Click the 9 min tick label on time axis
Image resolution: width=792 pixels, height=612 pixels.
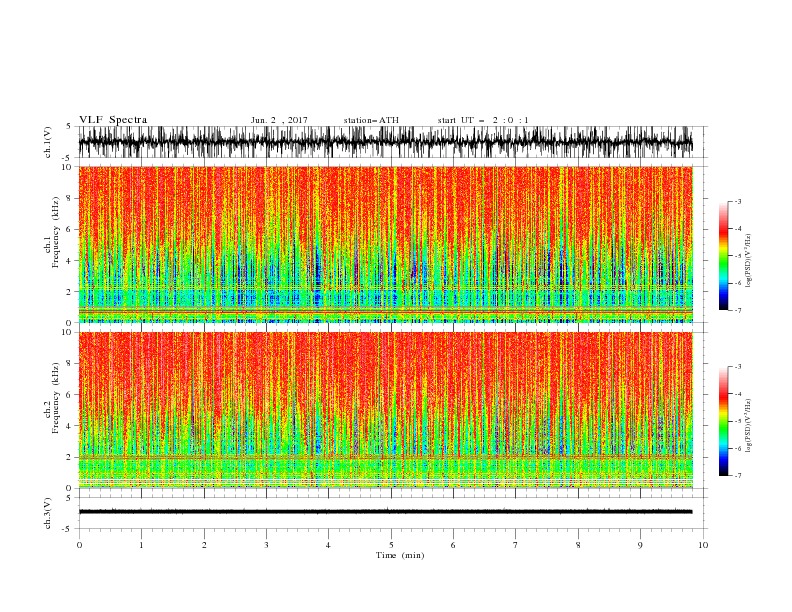tap(640, 545)
